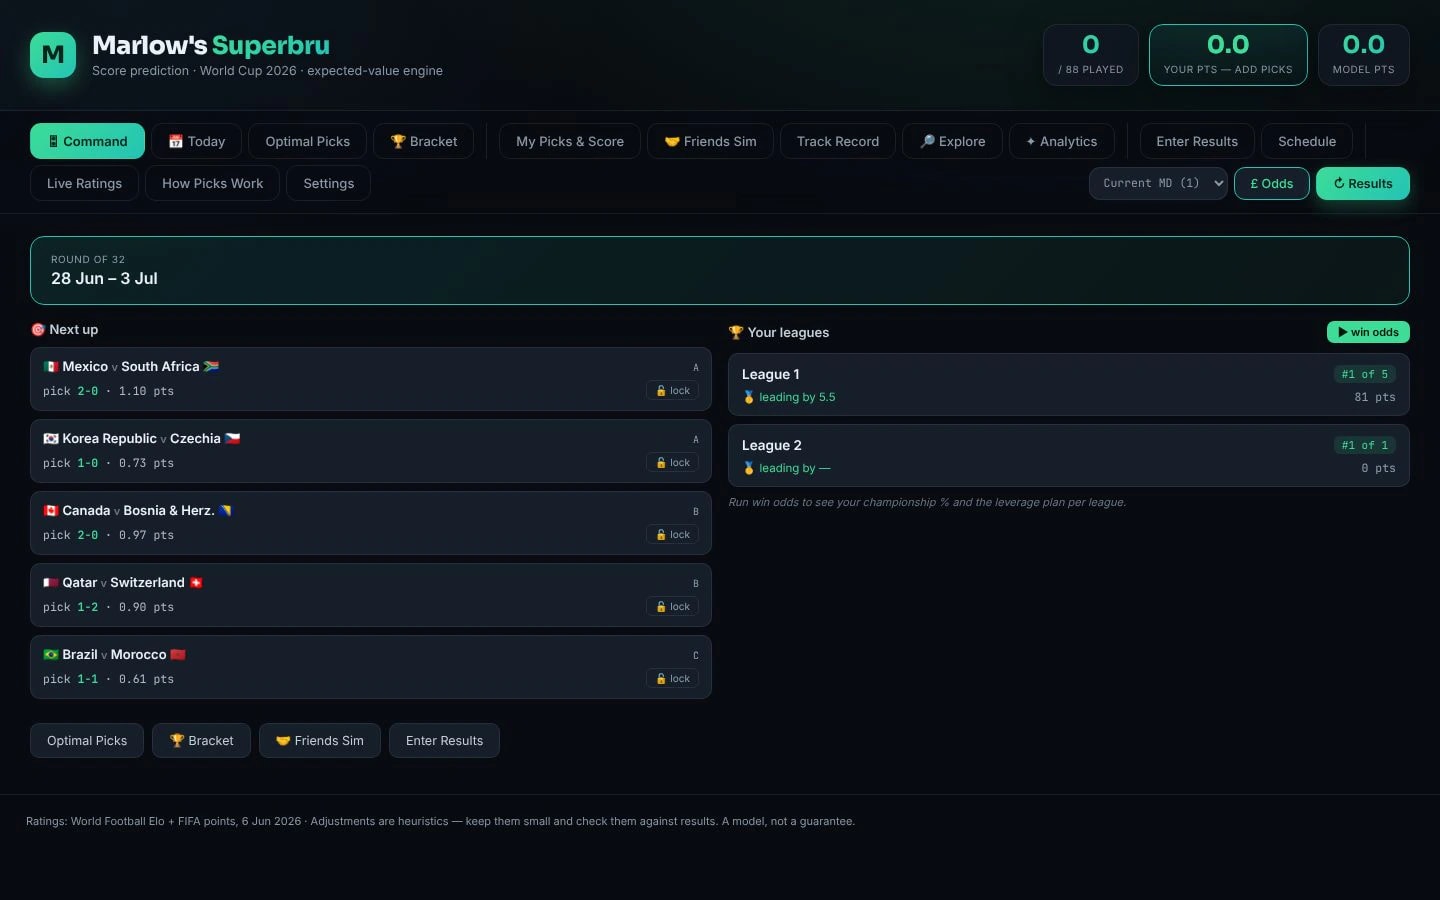Click the target icon beside Next up
This screenshot has width=1440, height=900.
click(x=38, y=330)
